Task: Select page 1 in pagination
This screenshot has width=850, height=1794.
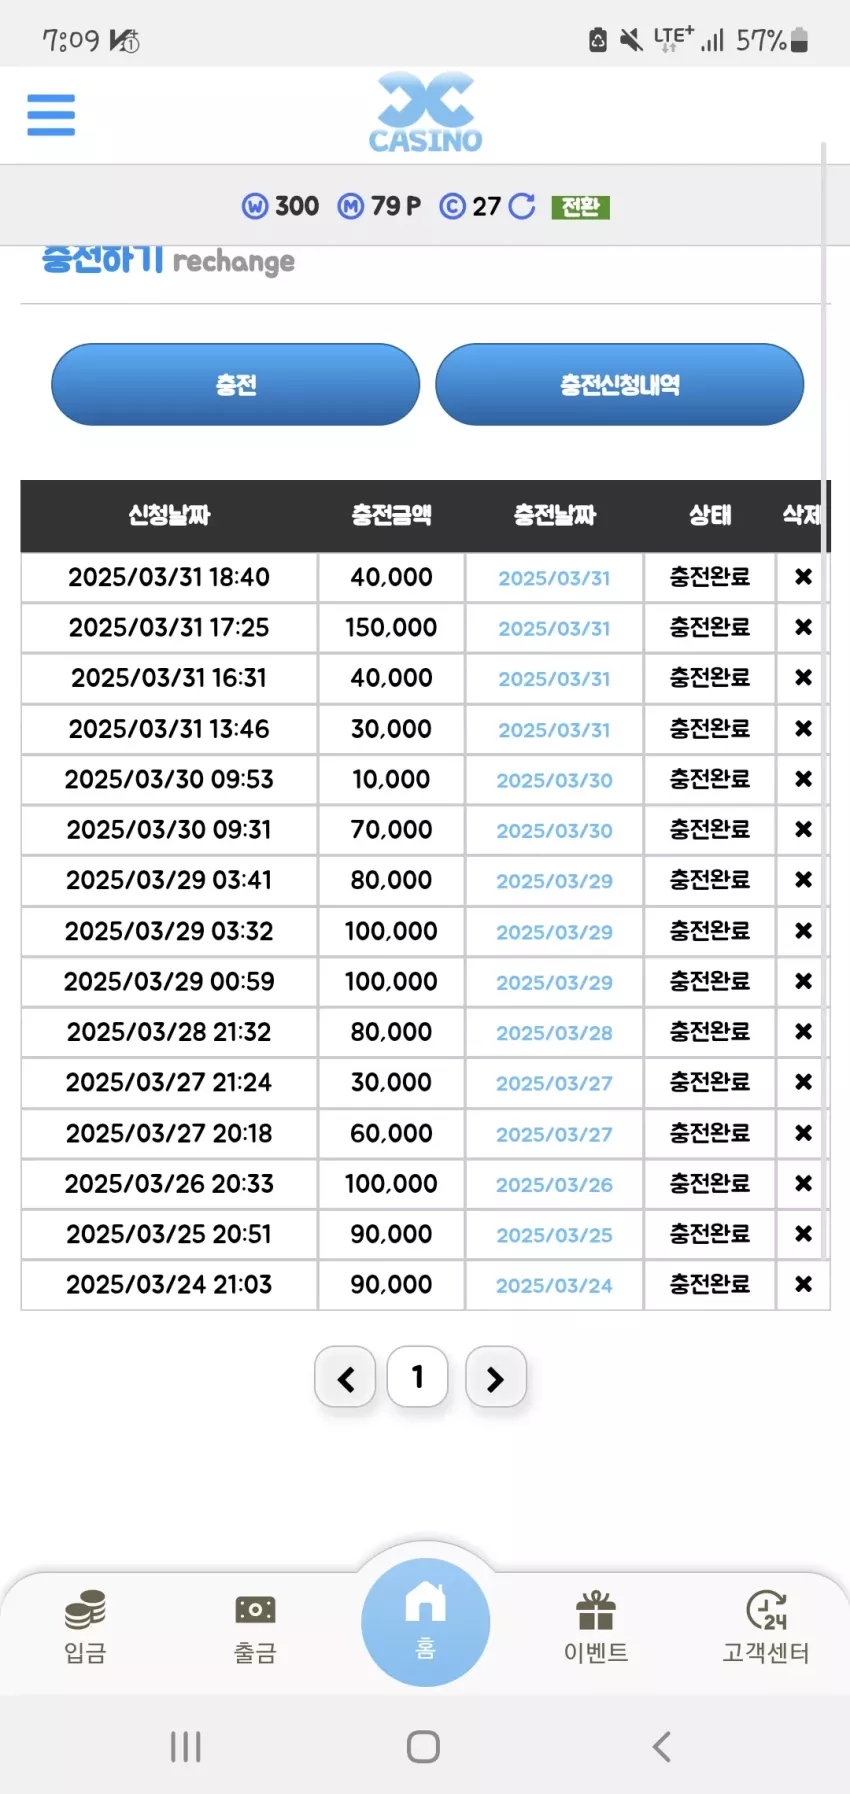Action: click(x=417, y=1377)
